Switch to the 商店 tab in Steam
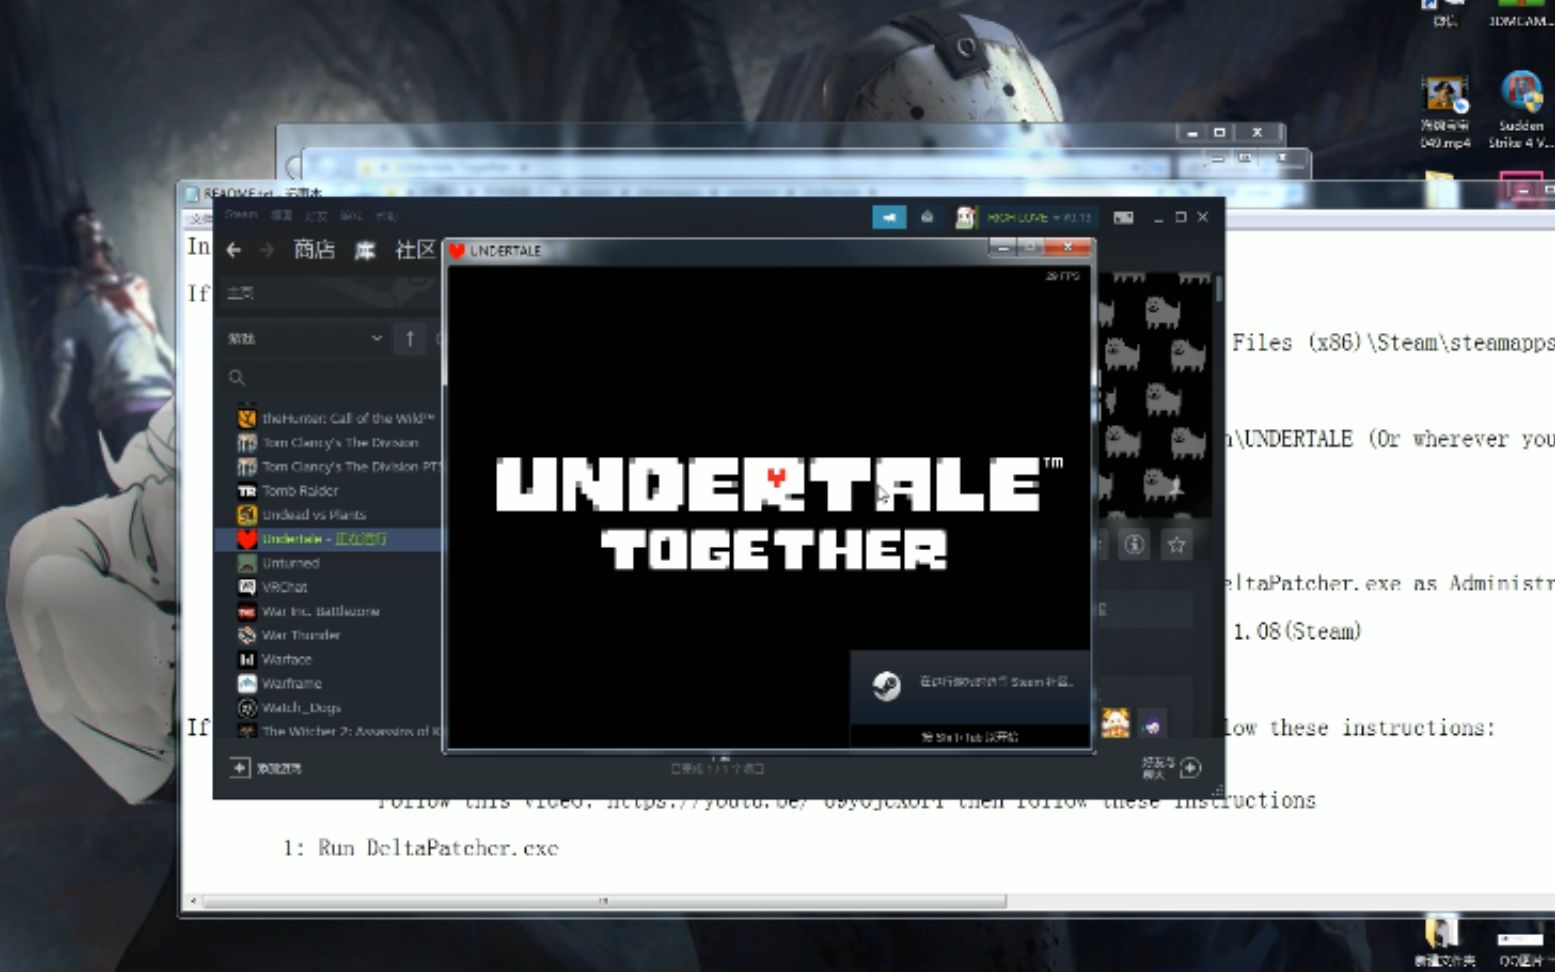1555x972 pixels. tap(316, 250)
